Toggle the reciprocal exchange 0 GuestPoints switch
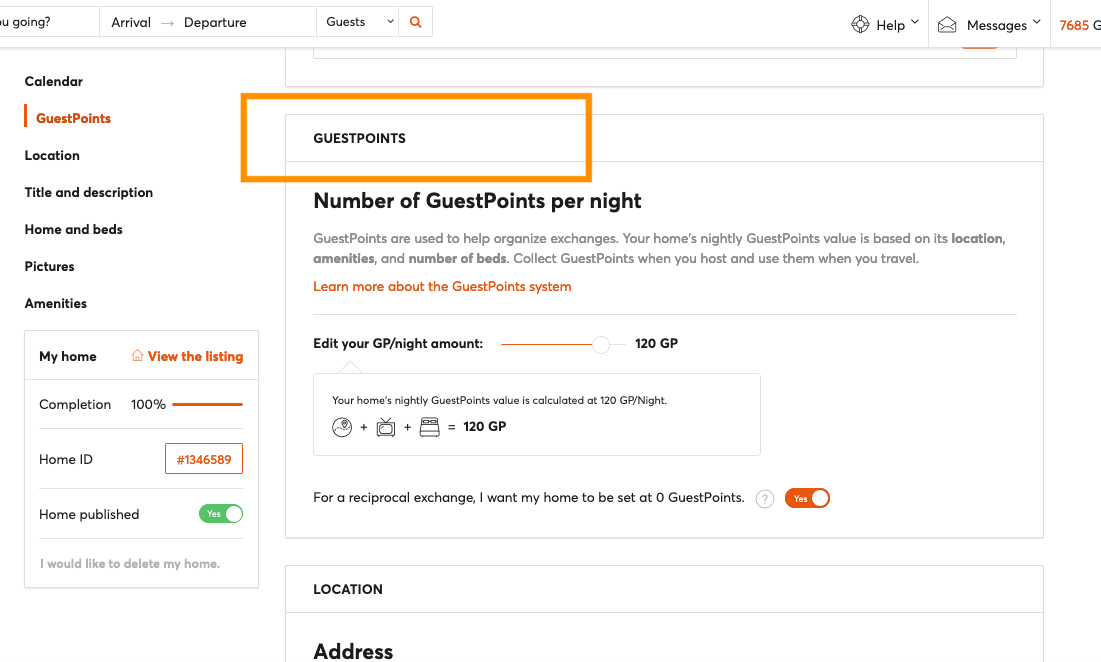 (x=807, y=498)
